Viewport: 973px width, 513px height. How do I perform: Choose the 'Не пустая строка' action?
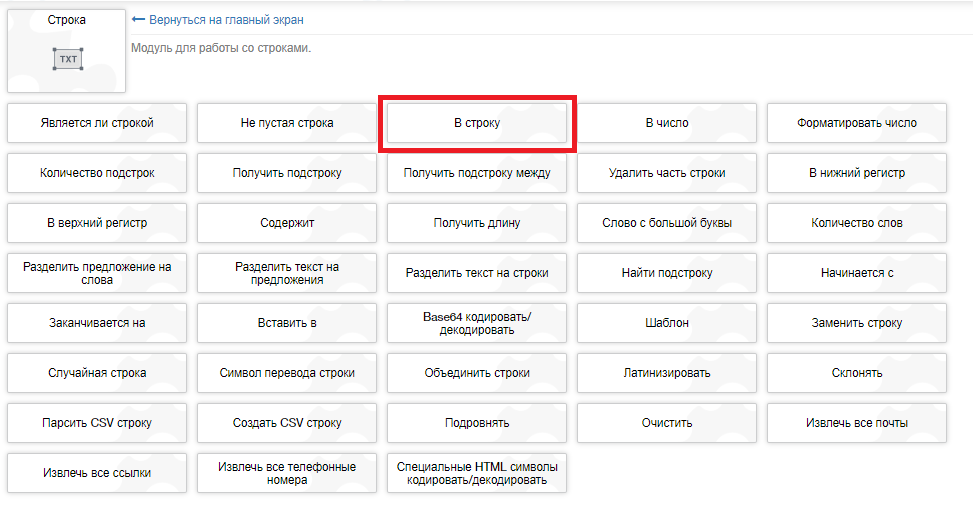(287, 123)
